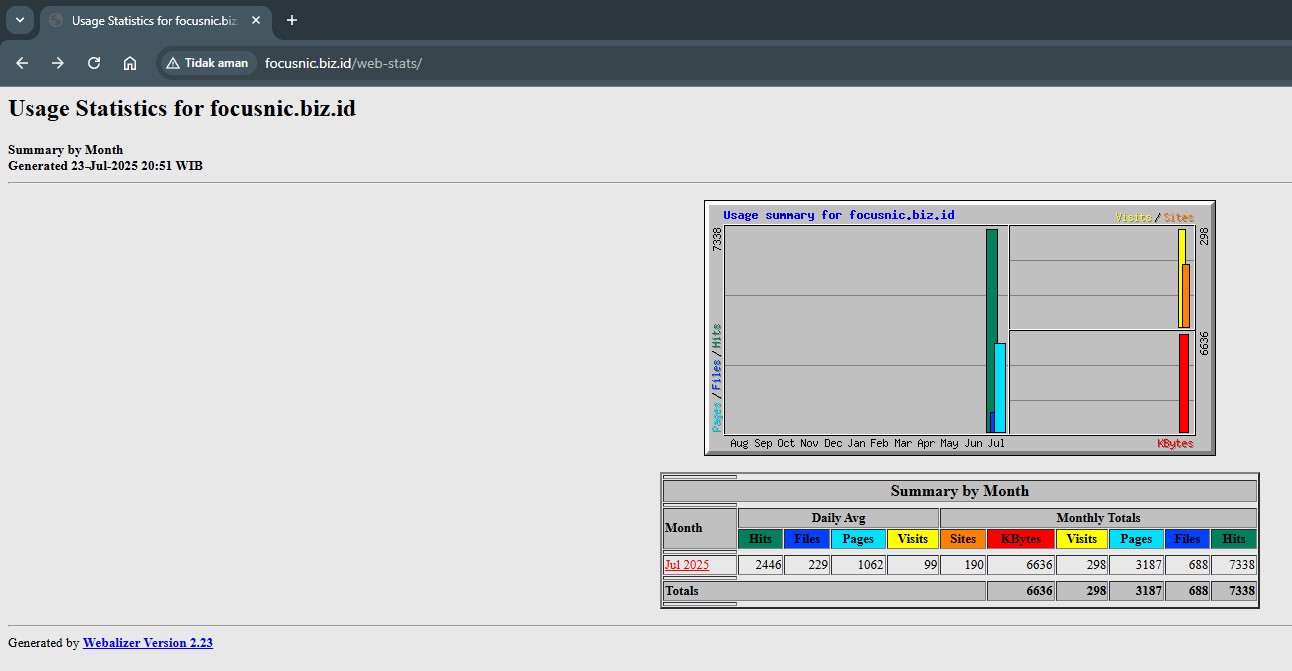The height and width of the screenshot is (671, 1292).
Task: Go to the browser home page
Action: click(130, 63)
